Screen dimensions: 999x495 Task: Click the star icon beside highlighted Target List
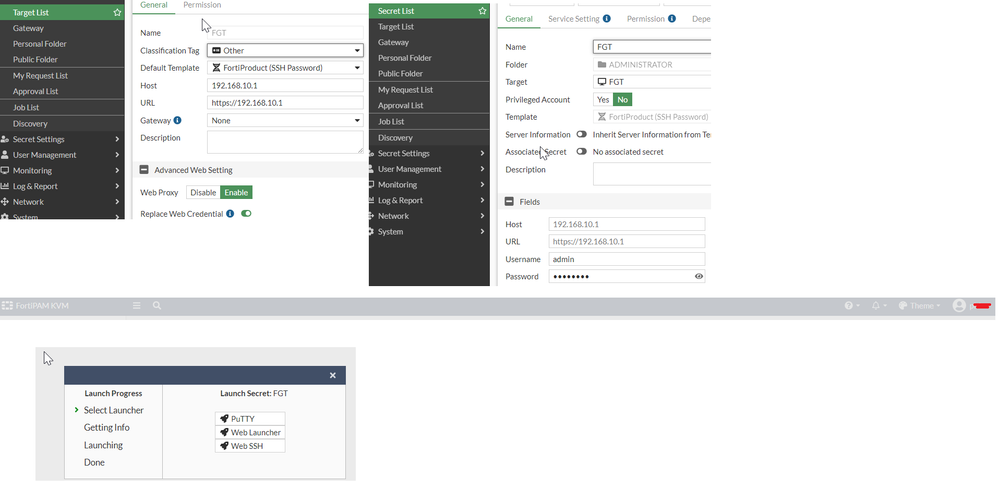(x=117, y=12)
